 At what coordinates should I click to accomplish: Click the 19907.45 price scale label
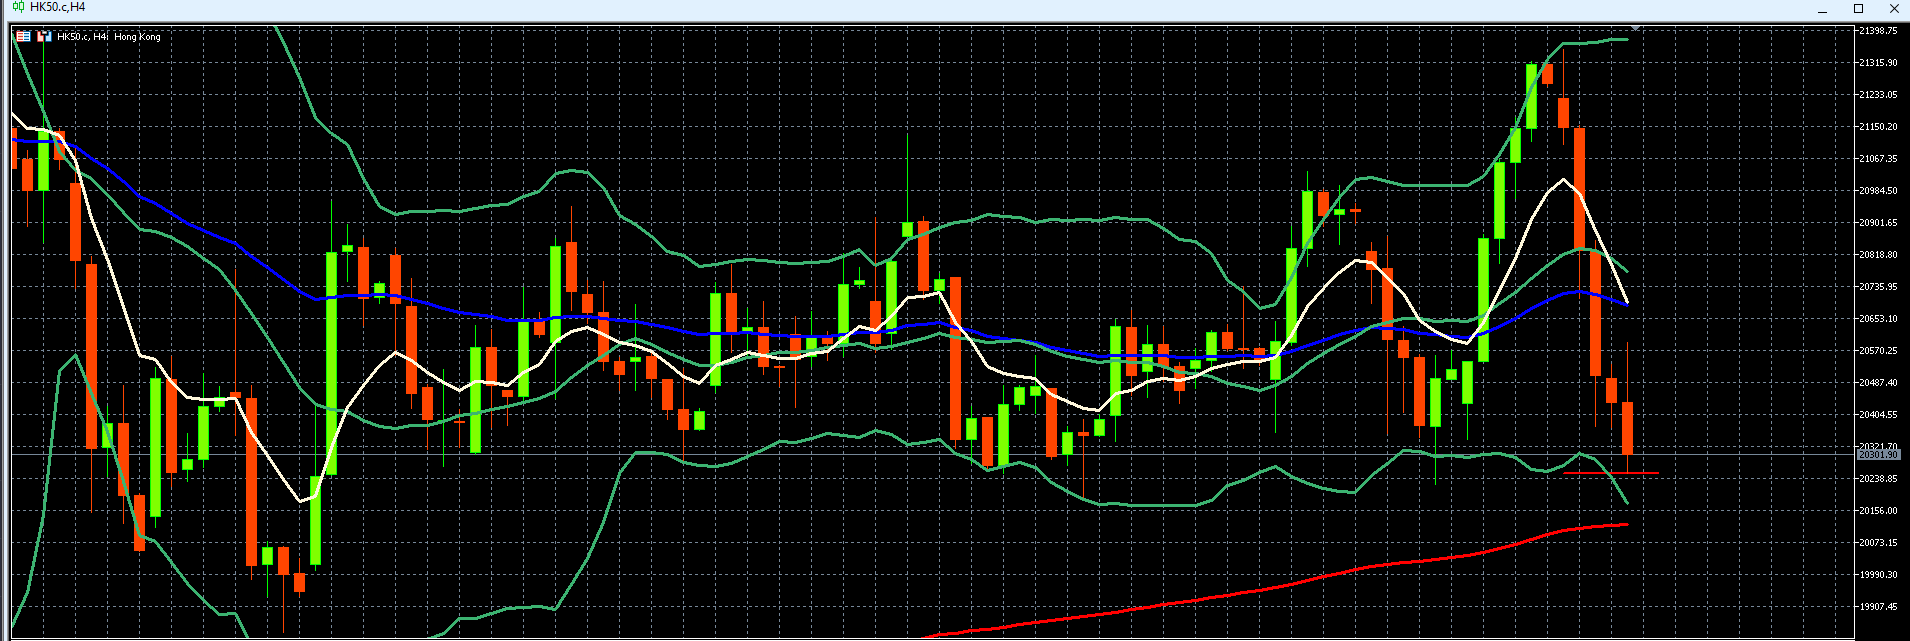[x=1878, y=607]
